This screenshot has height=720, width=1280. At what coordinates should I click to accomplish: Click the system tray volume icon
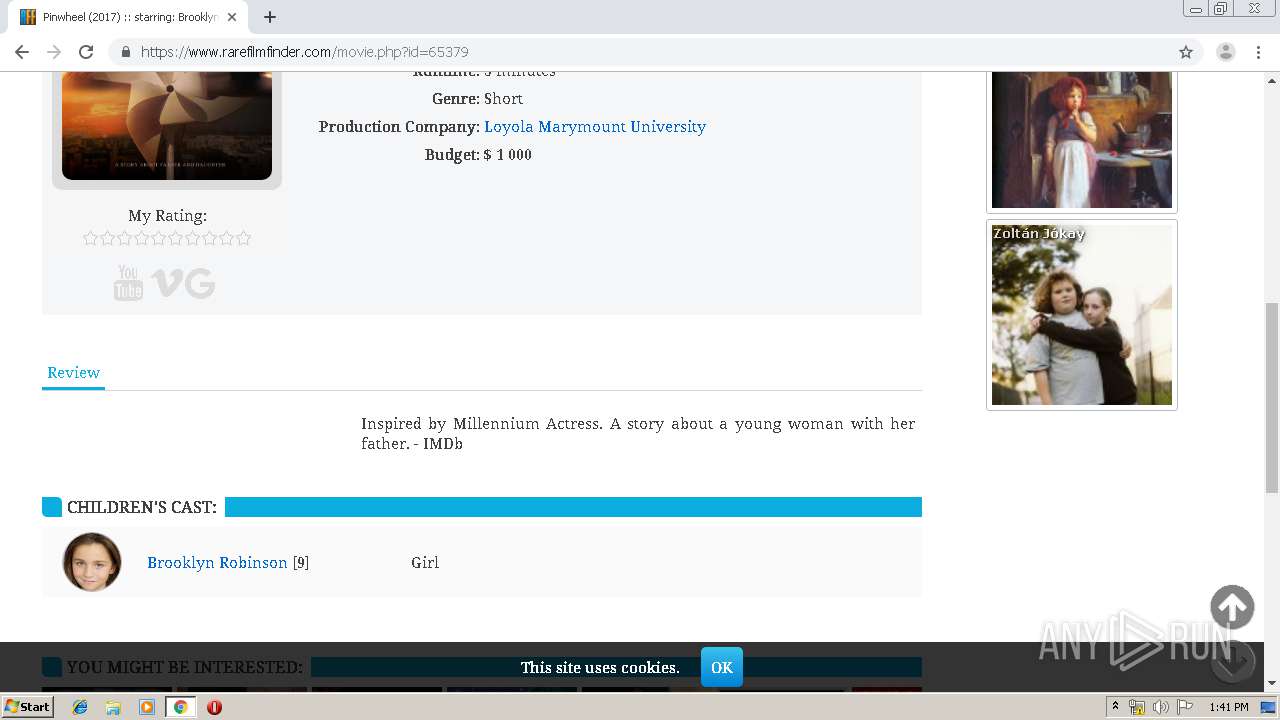pos(1160,707)
